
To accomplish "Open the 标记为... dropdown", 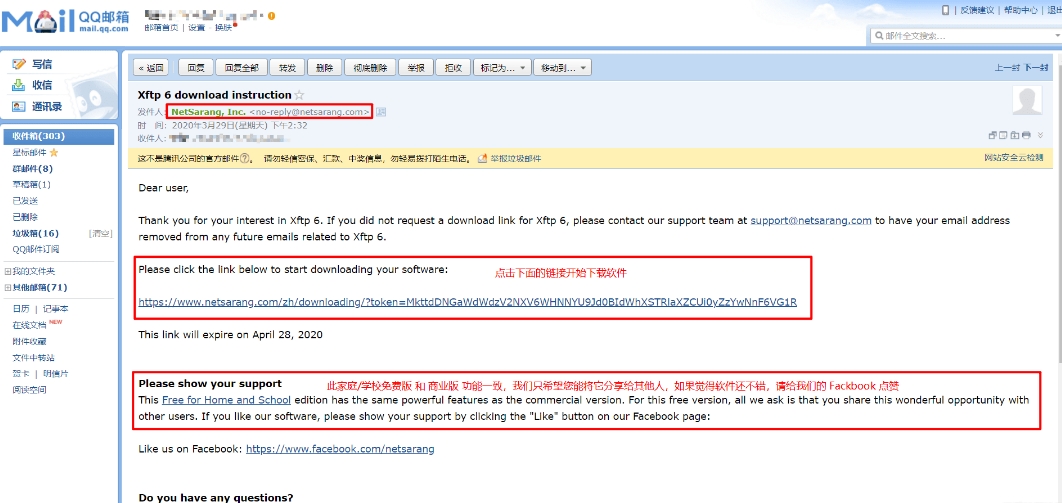I will click(x=501, y=68).
